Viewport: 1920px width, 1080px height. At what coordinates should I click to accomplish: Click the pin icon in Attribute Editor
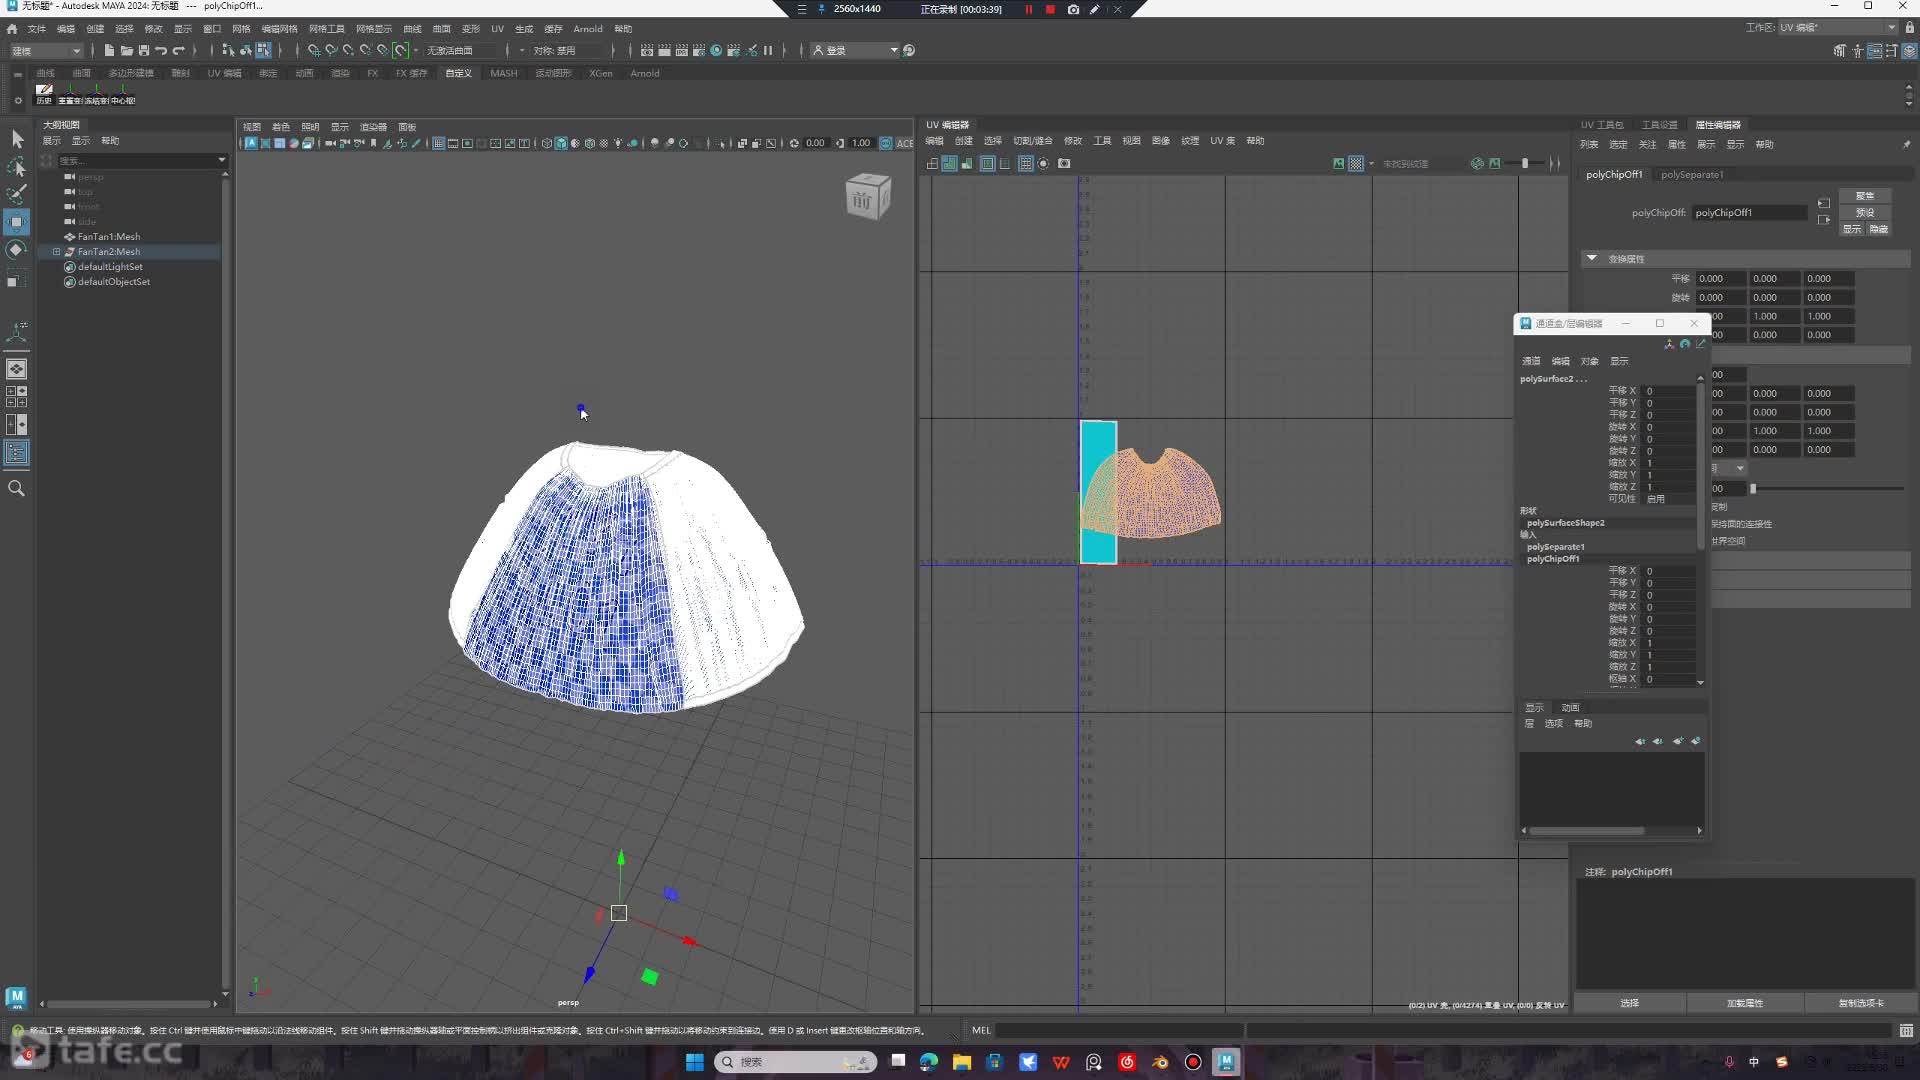pyautogui.click(x=1906, y=144)
